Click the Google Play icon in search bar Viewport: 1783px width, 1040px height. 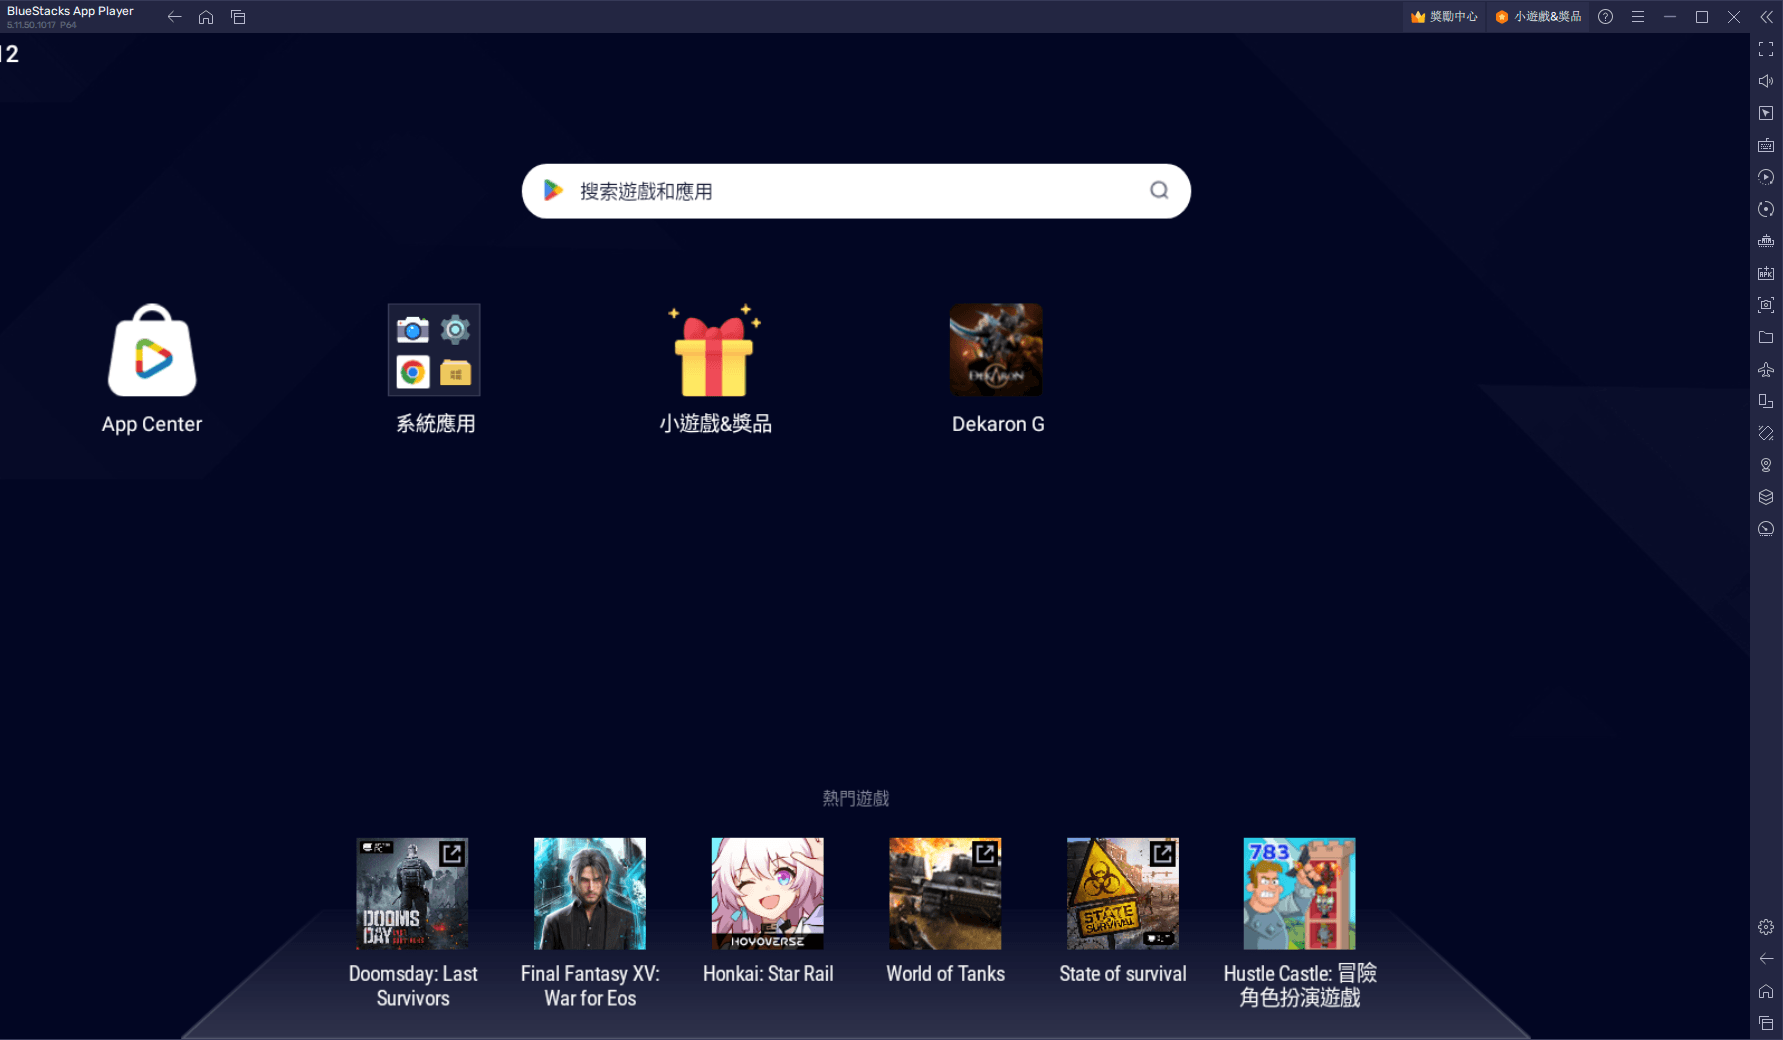553,190
